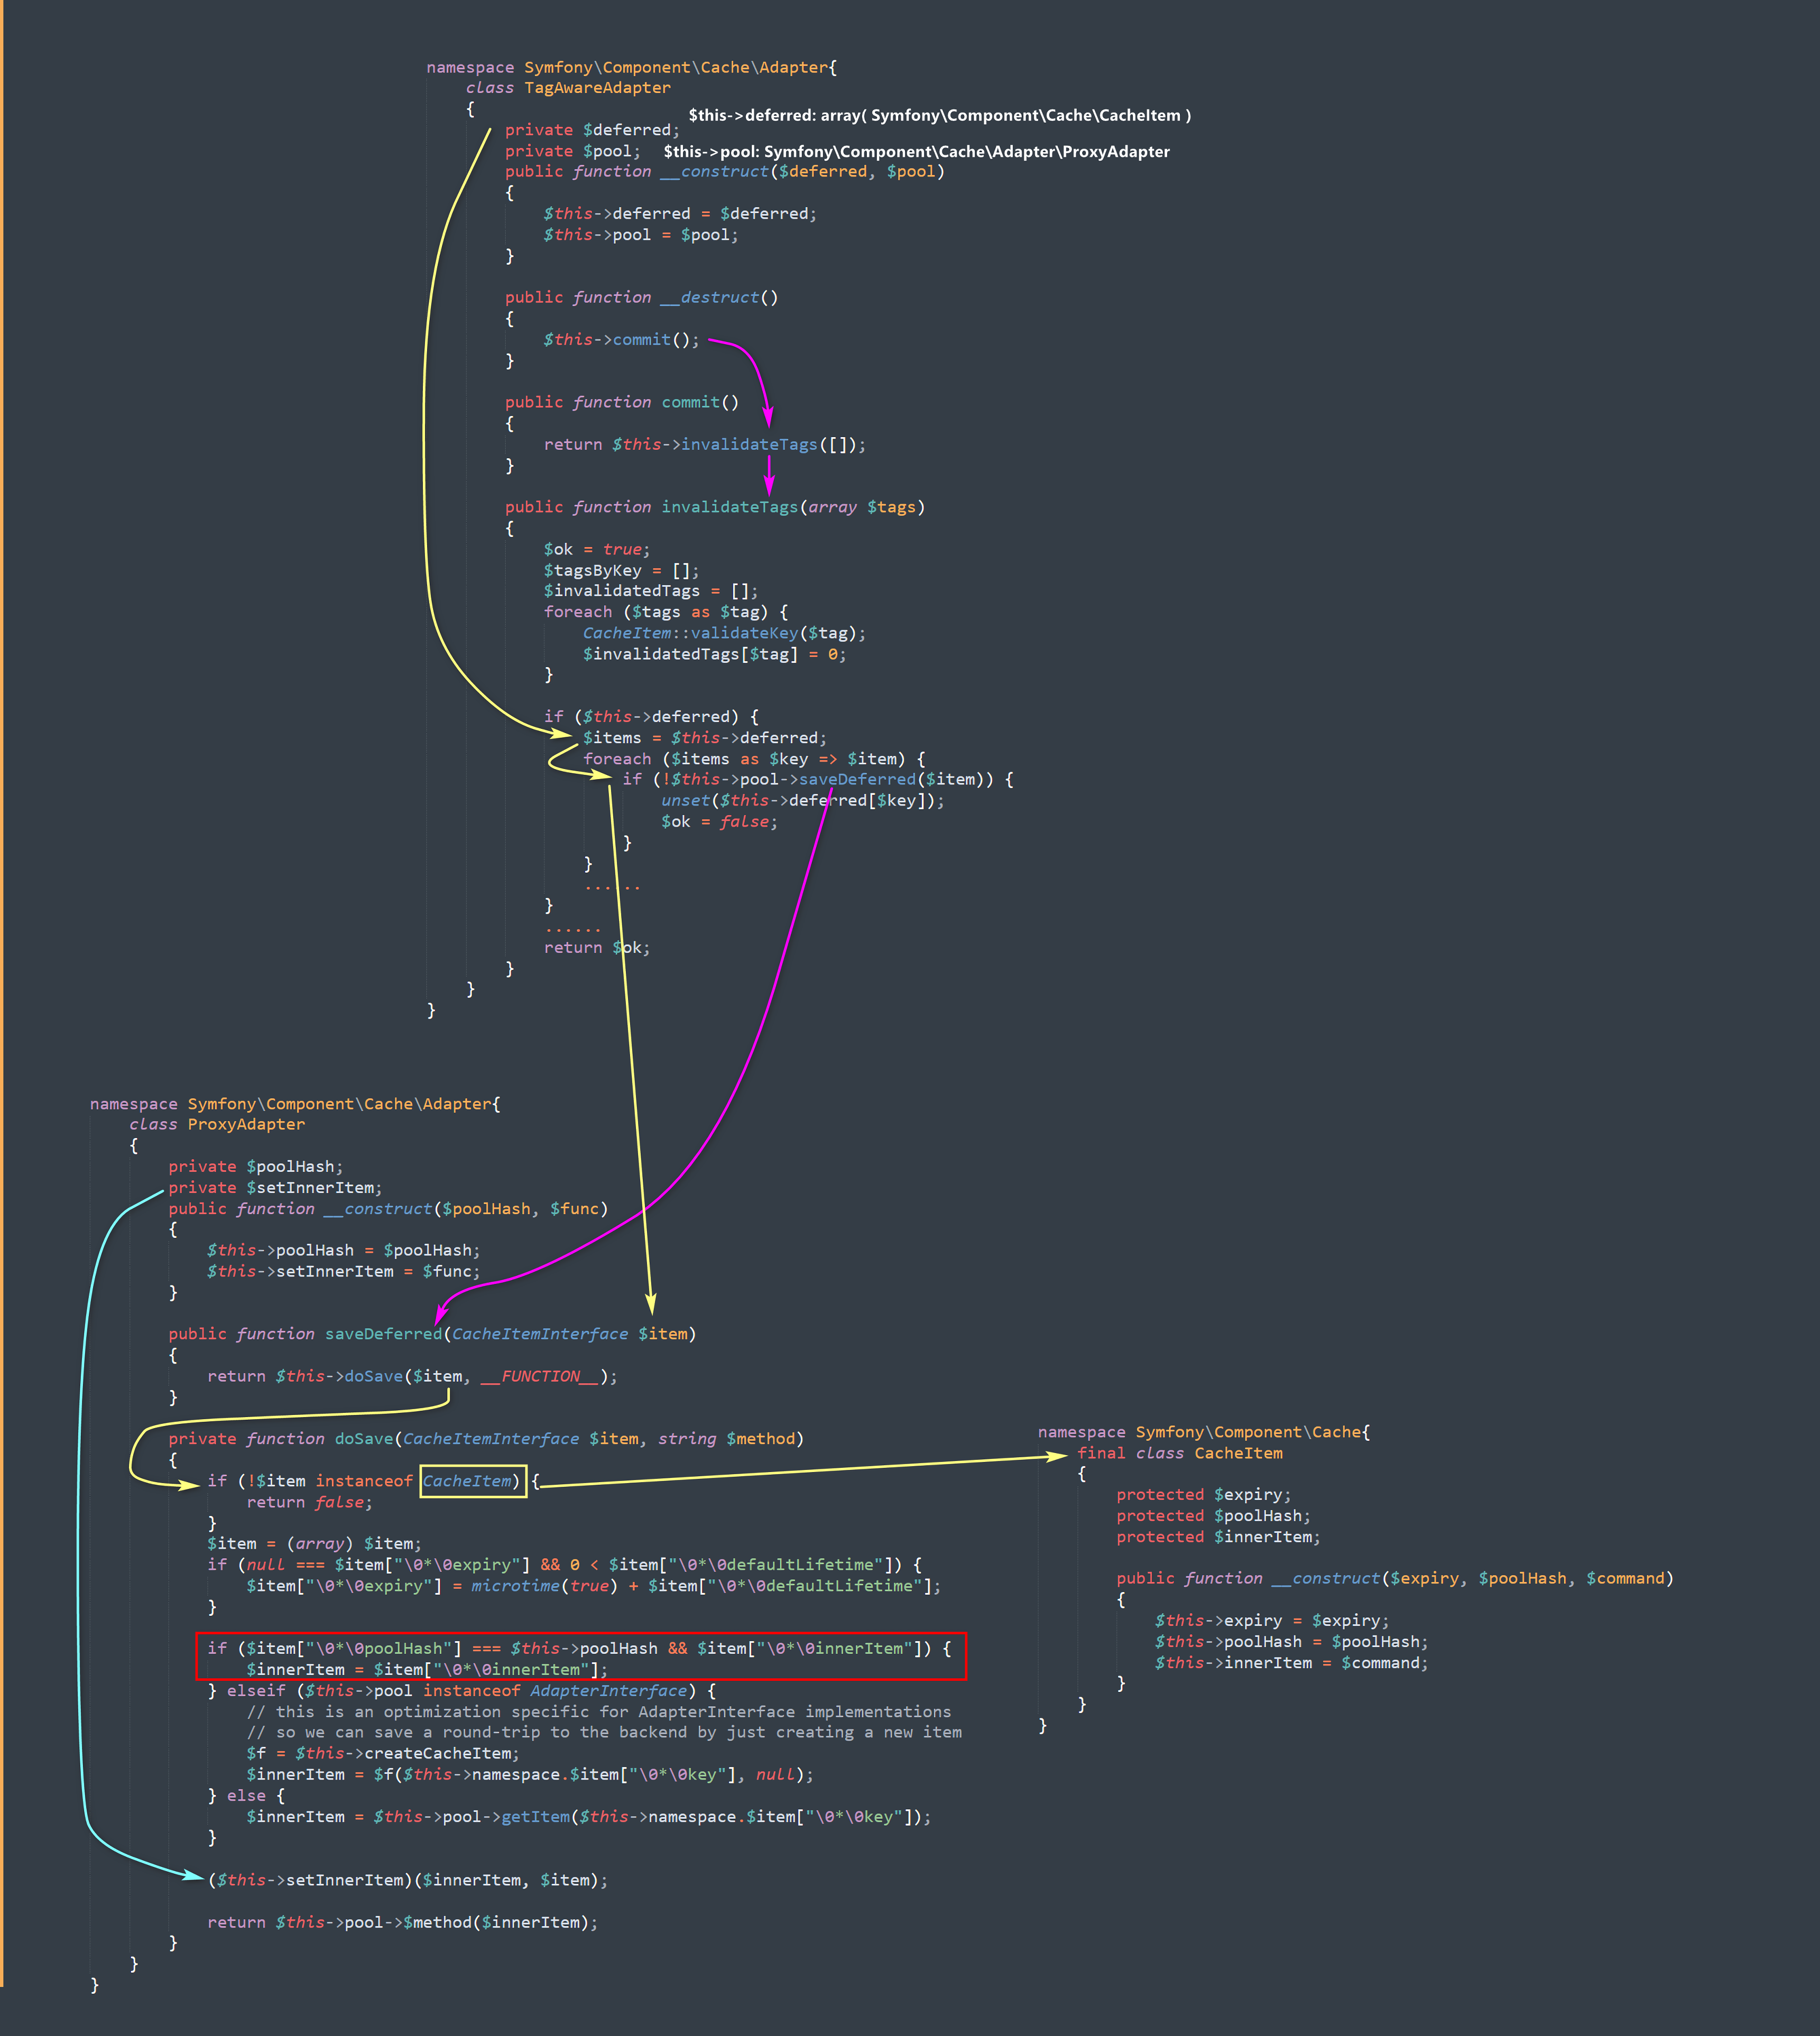
Task: Click '$this->deferred = $deferred;' assignment
Action: click(680, 214)
